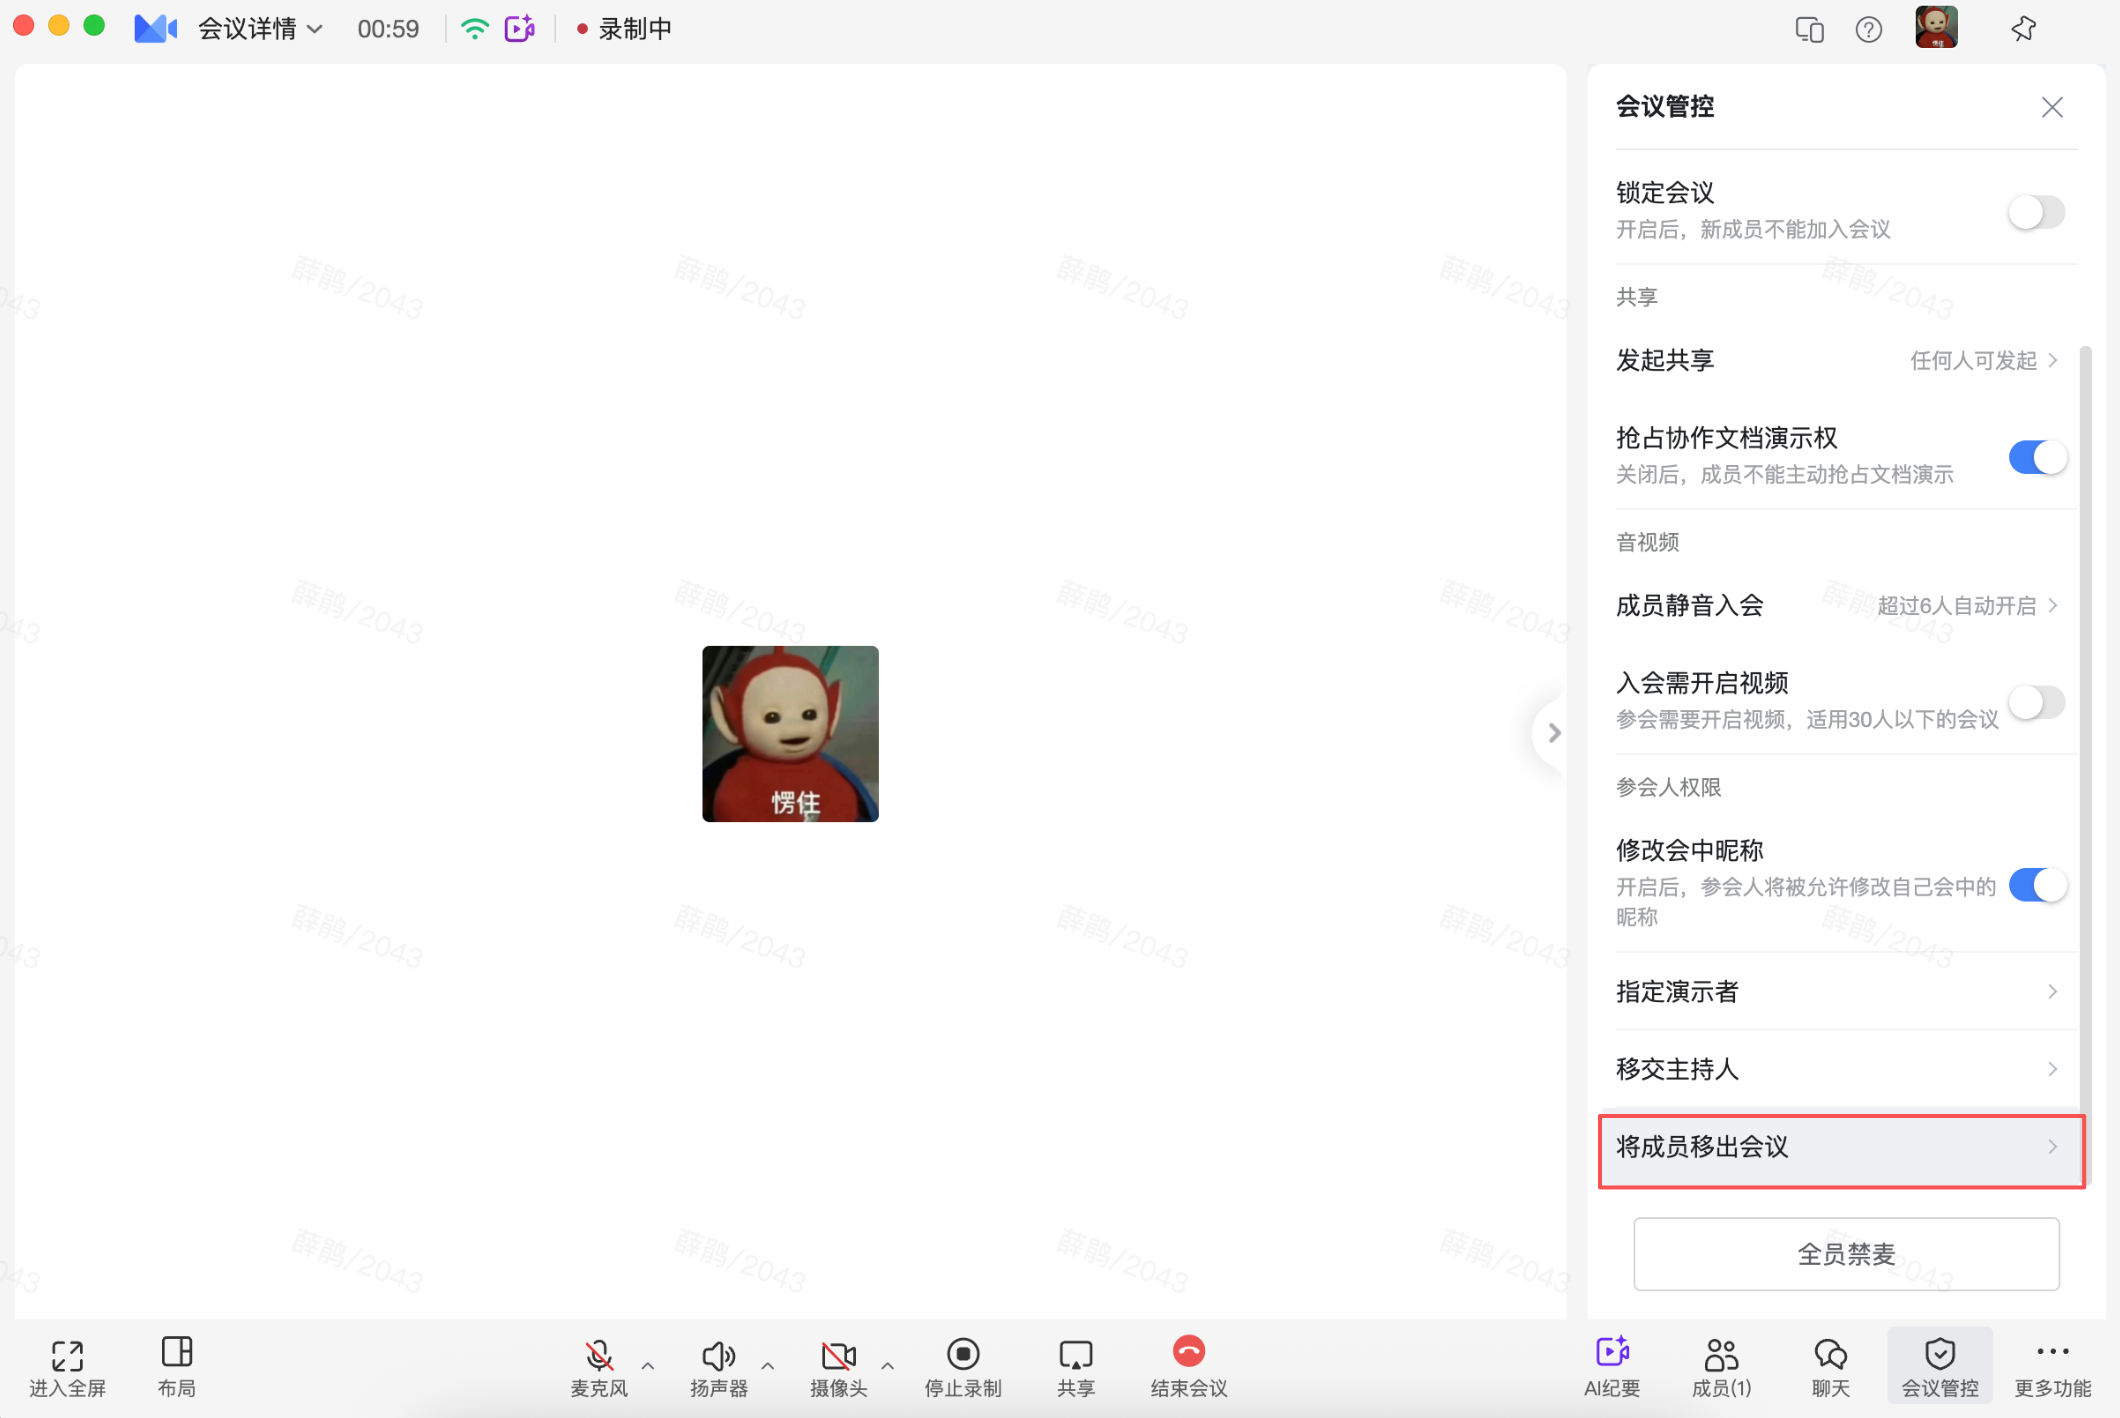Click macOS green maximize window button
2120x1418 pixels.
tap(94, 27)
